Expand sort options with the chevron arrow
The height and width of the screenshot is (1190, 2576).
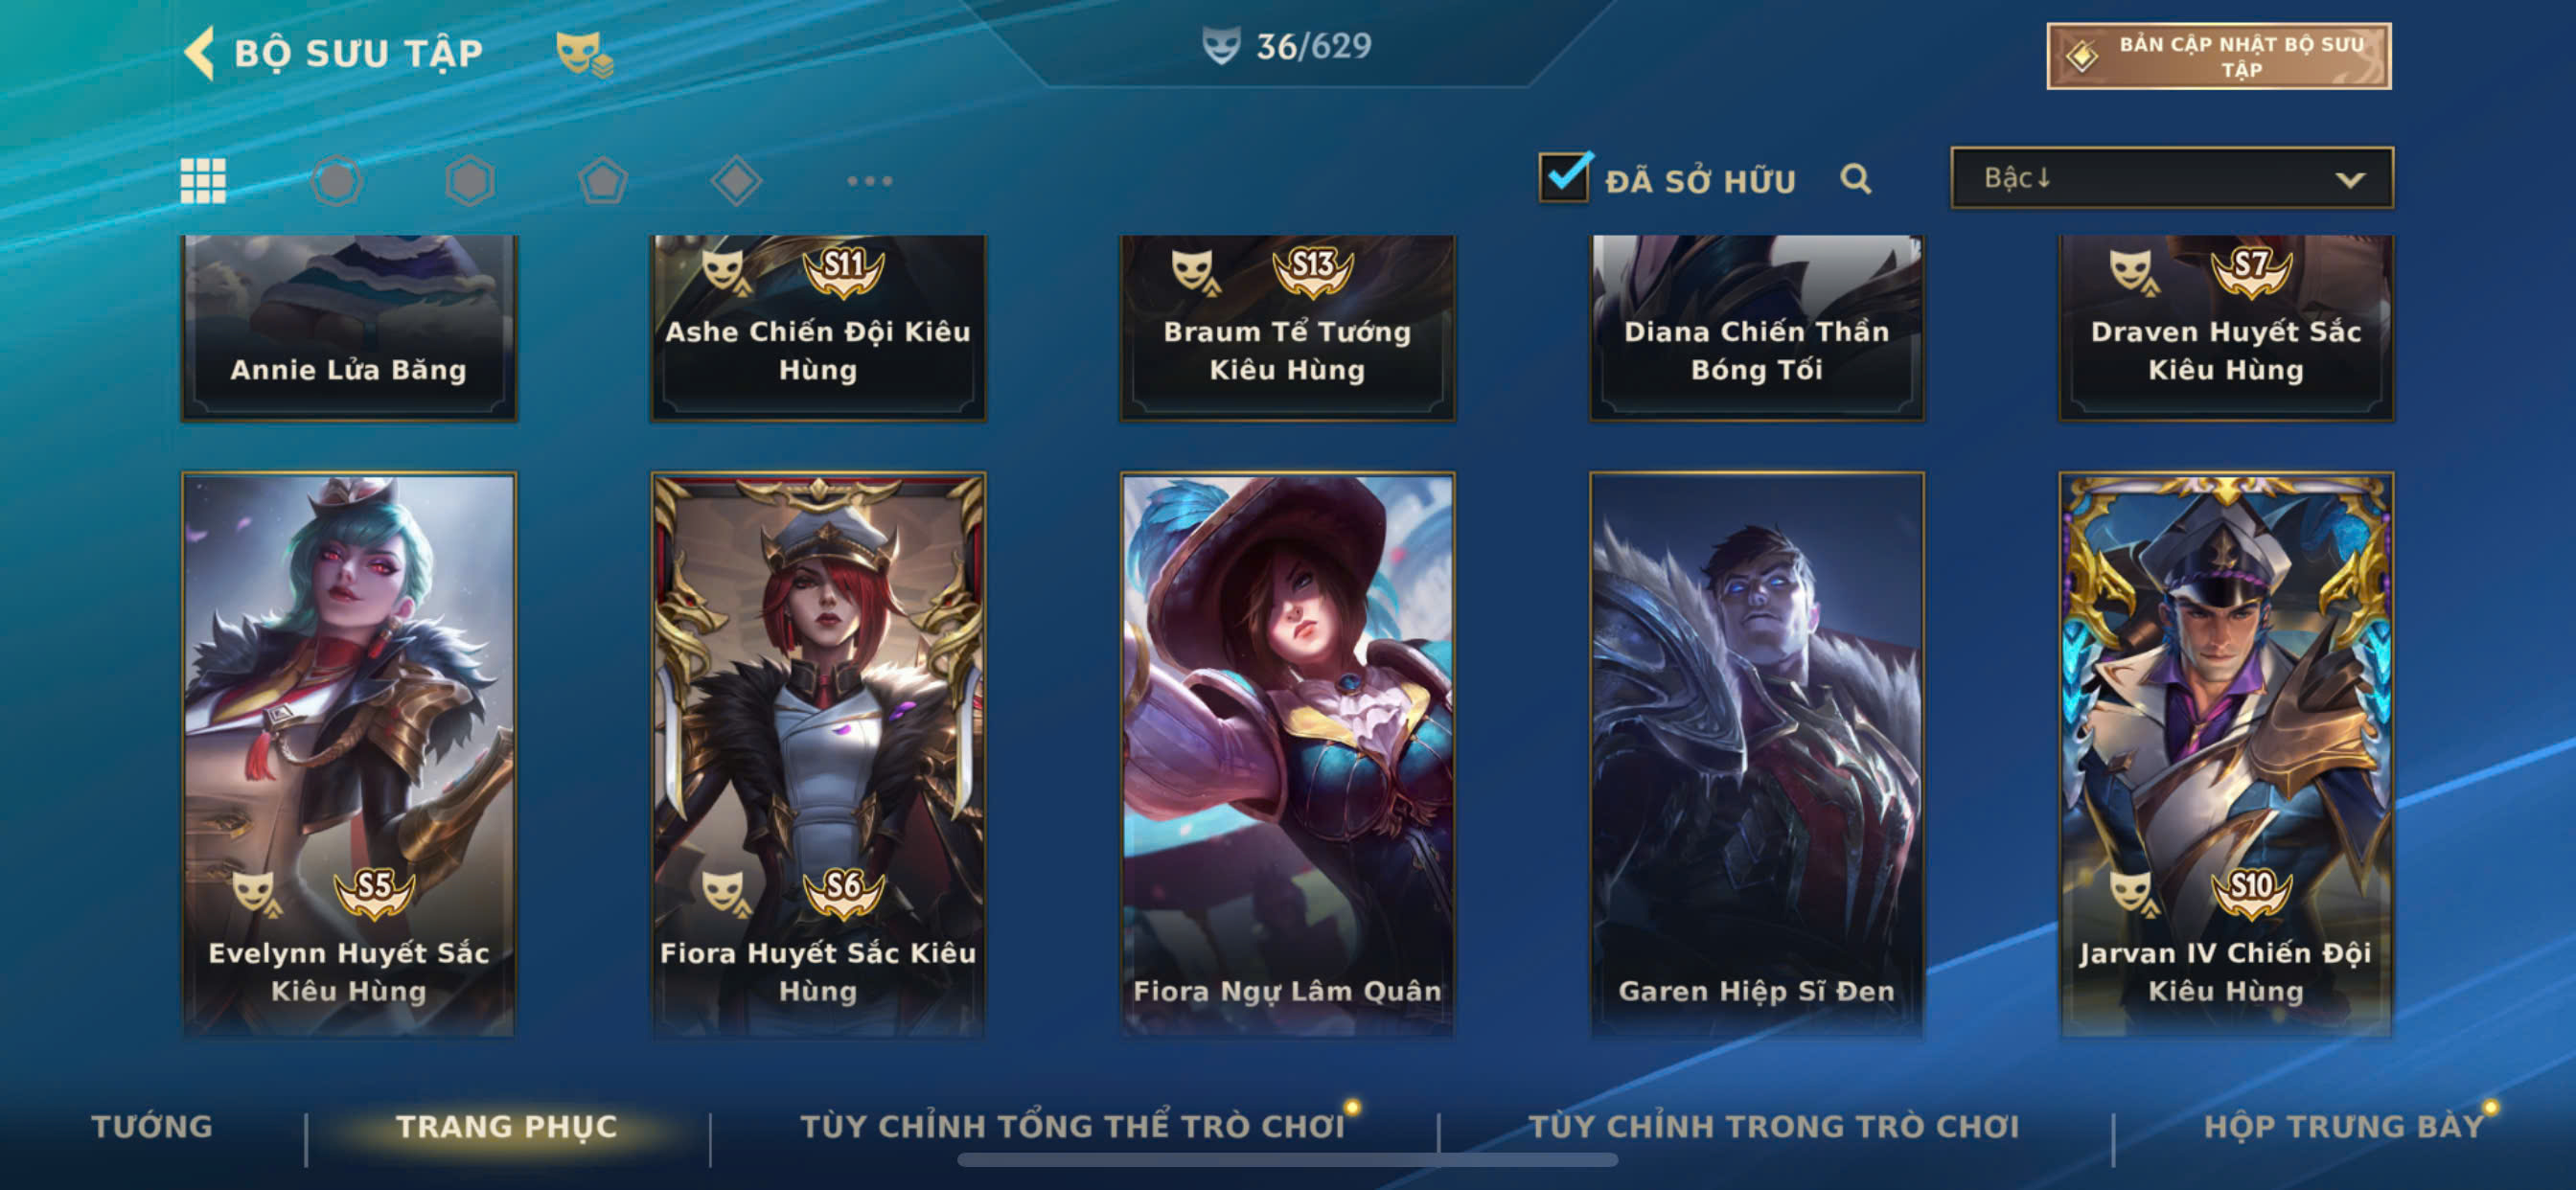2350,180
